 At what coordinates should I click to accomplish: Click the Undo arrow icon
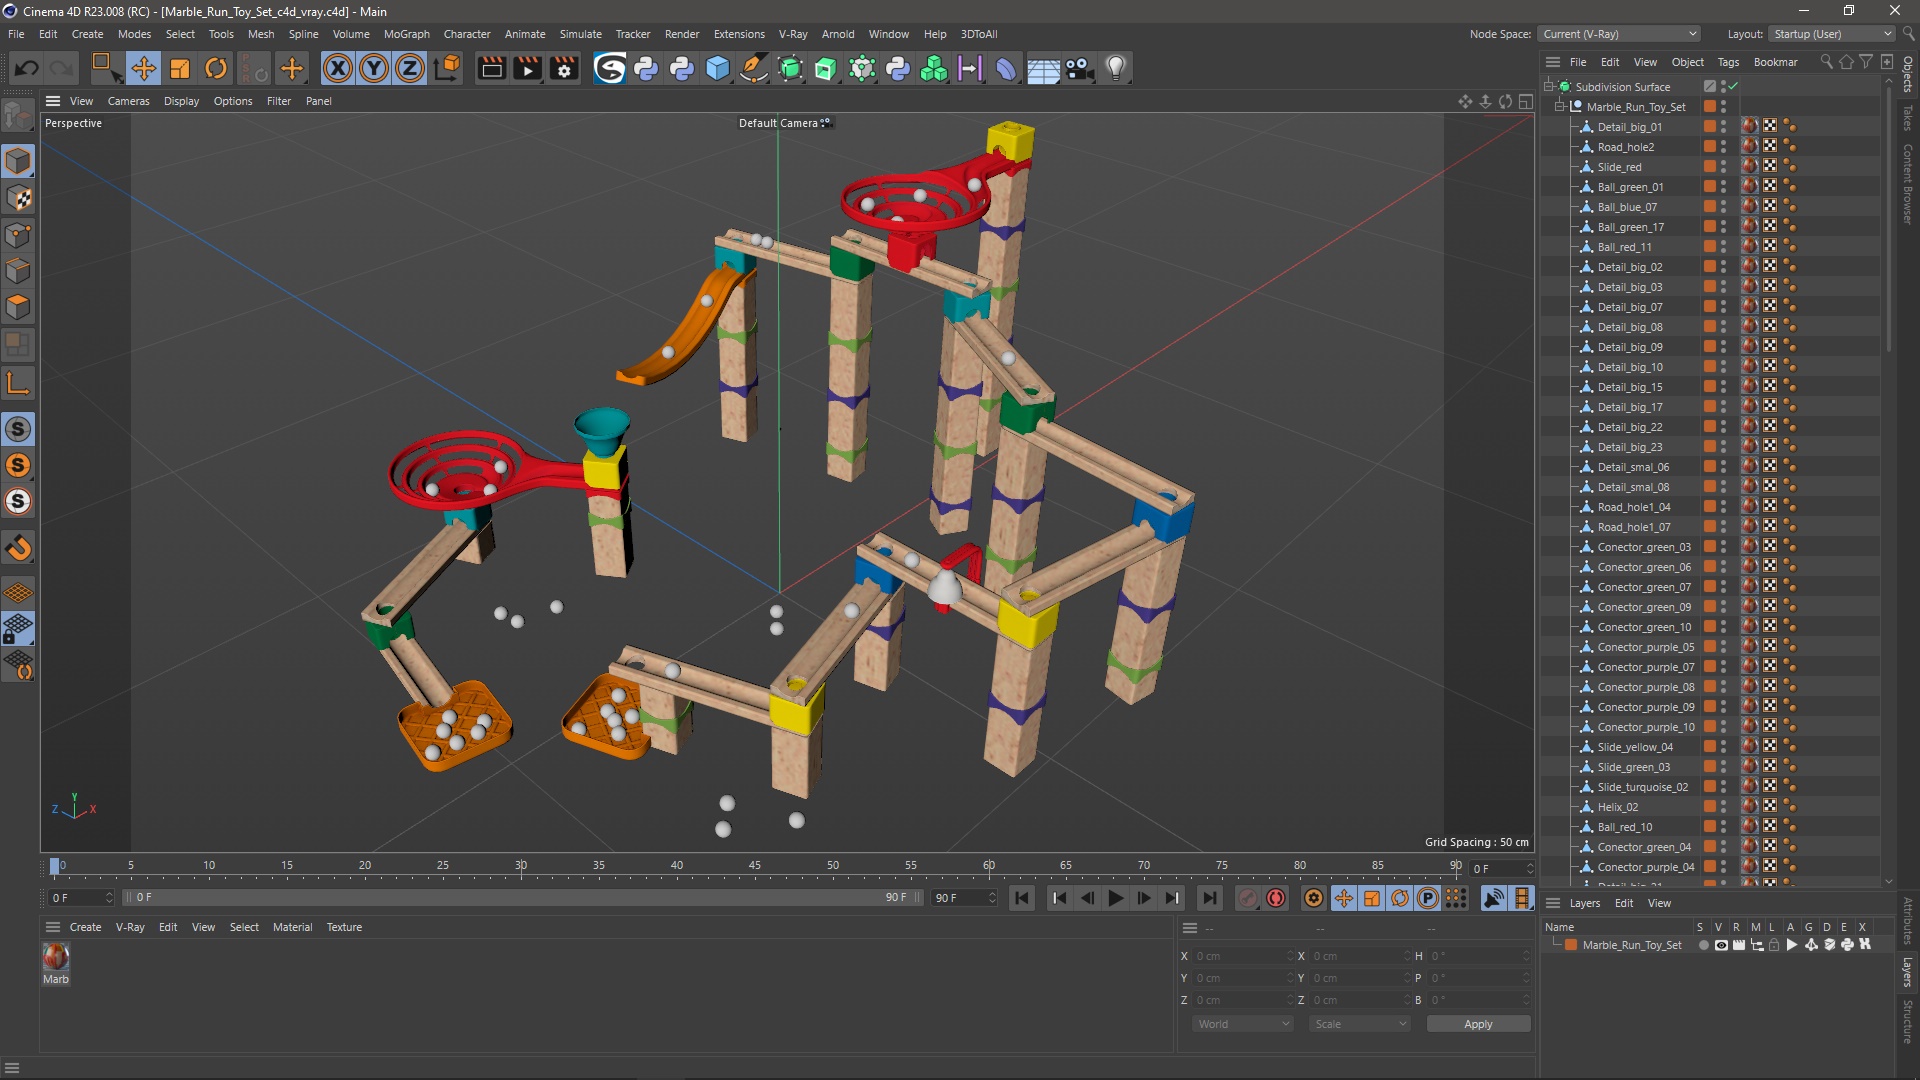27,68
